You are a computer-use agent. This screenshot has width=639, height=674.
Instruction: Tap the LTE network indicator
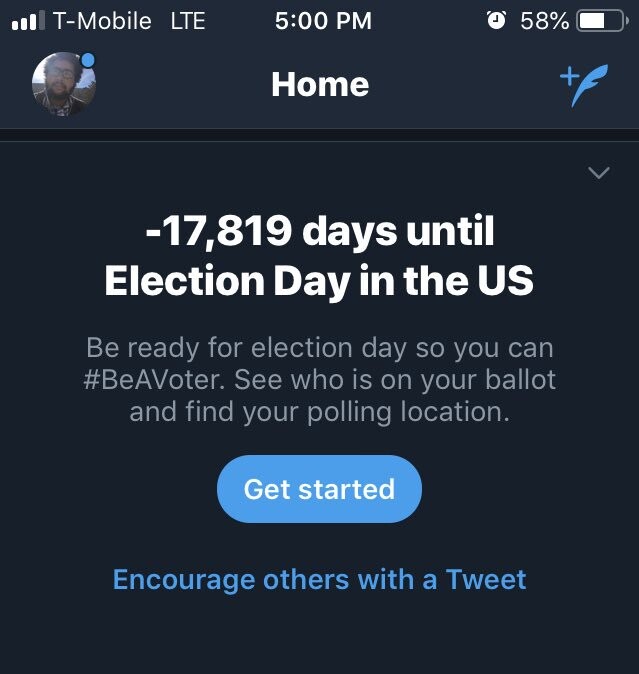click(x=187, y=21)
